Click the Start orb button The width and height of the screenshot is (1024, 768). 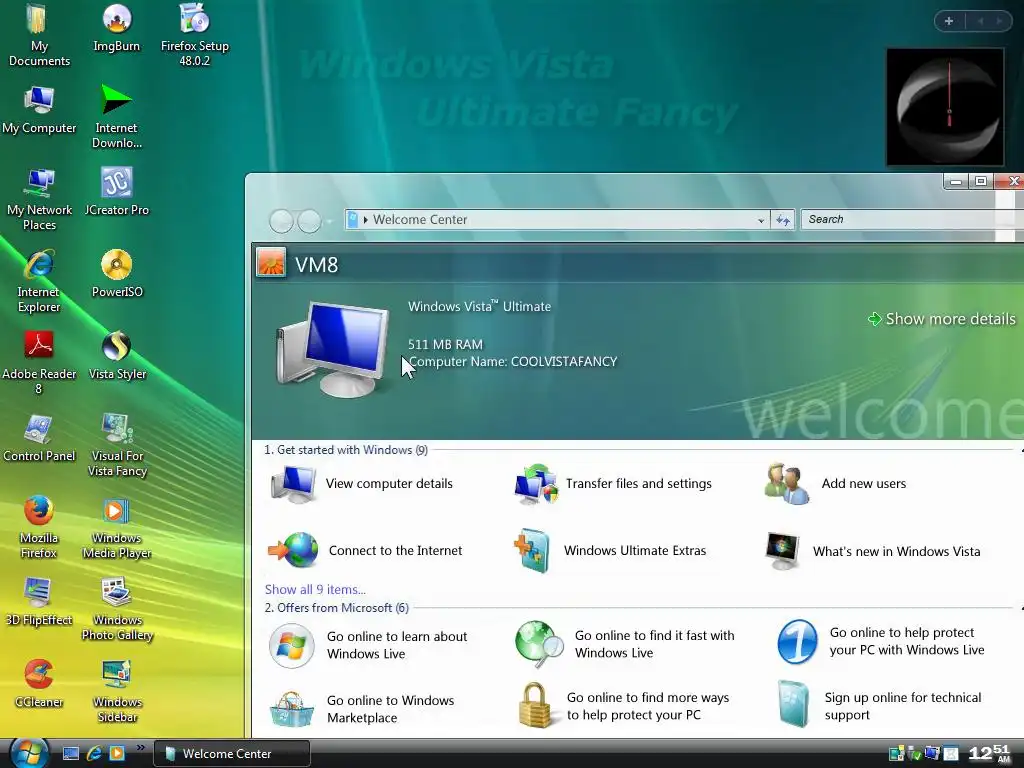[x=29, y=753]
